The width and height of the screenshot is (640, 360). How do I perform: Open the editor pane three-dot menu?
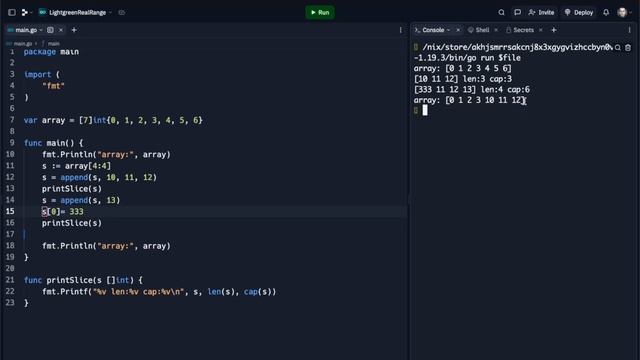[400, 30]
